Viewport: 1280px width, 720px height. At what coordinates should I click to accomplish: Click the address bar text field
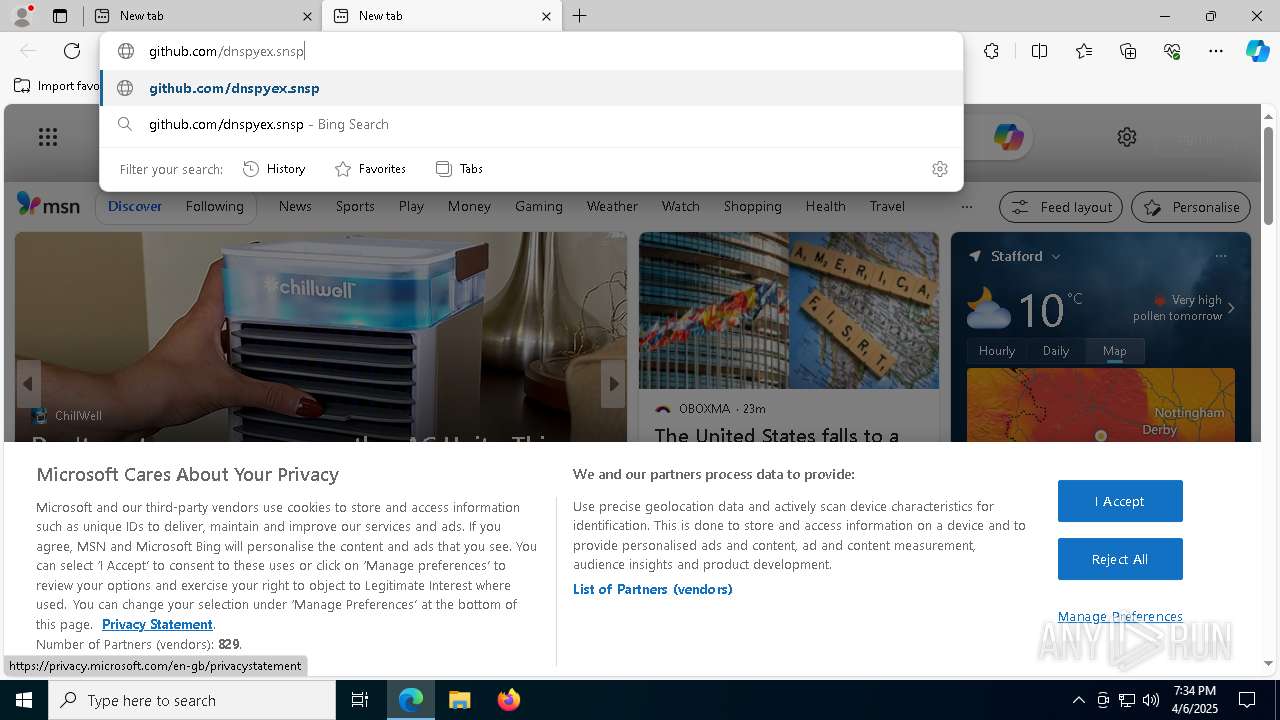pyautogui.click(x=530, y=51)
